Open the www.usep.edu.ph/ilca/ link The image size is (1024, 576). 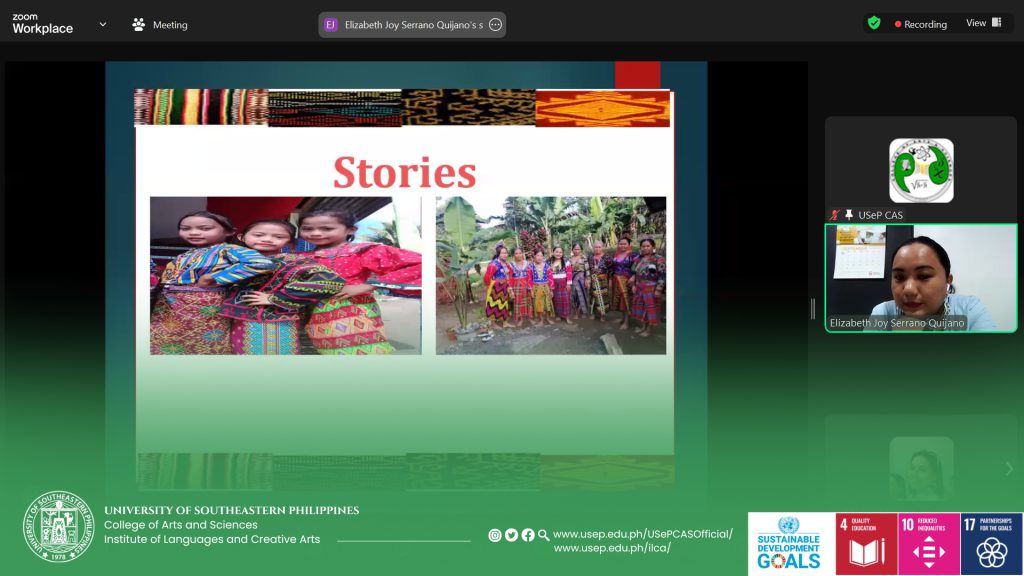point(612,548)
